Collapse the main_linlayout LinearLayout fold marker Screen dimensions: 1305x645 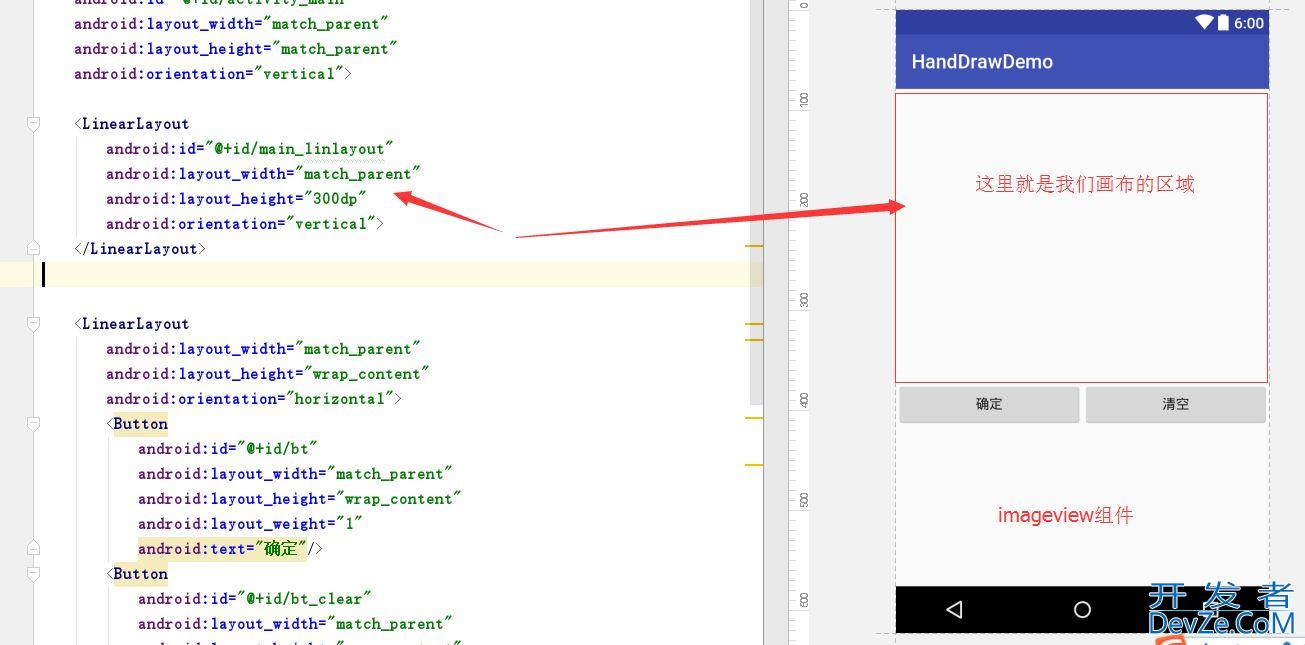[x=33, y=124]
